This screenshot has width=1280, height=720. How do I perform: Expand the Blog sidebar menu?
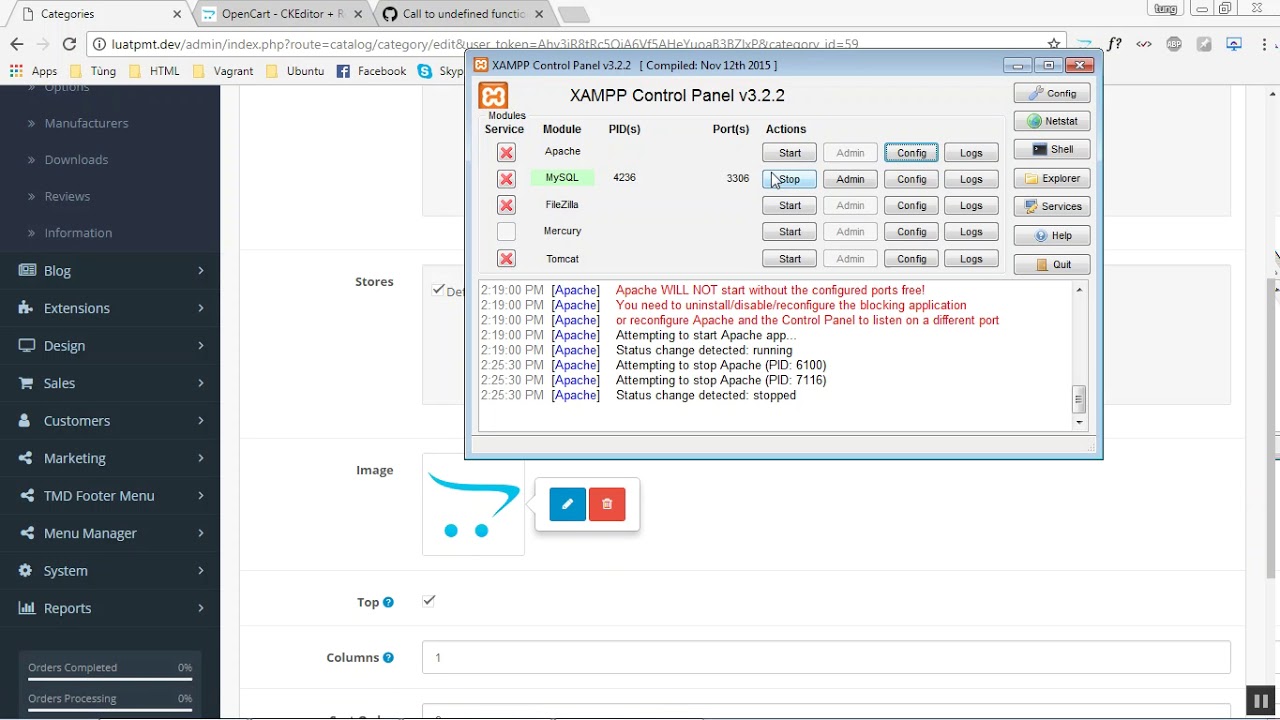tap(110, 270)
